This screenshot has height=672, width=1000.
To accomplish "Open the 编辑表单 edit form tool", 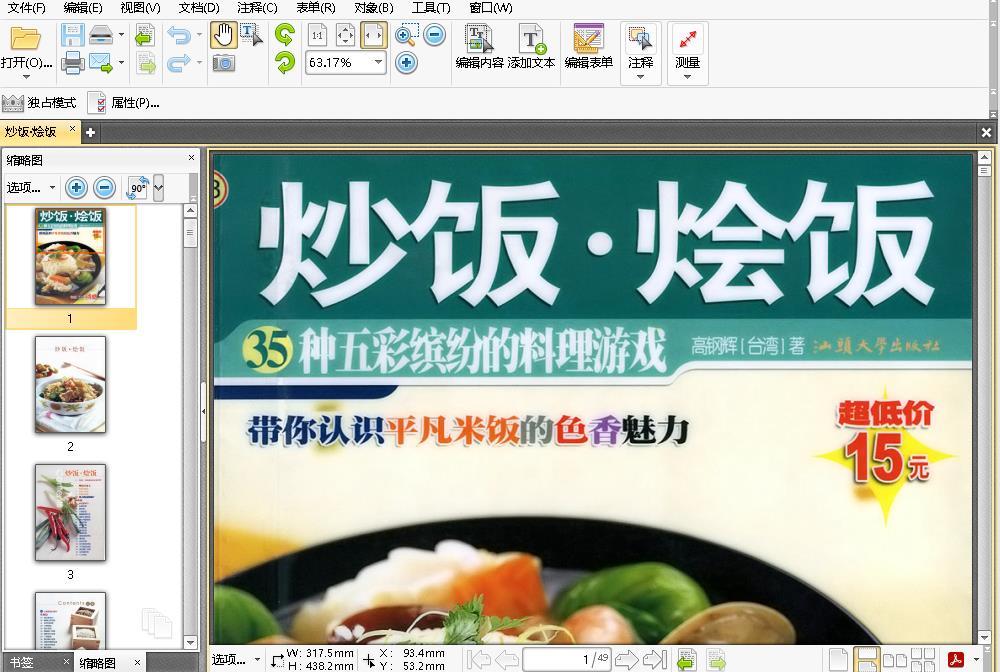I will point(588,47).
